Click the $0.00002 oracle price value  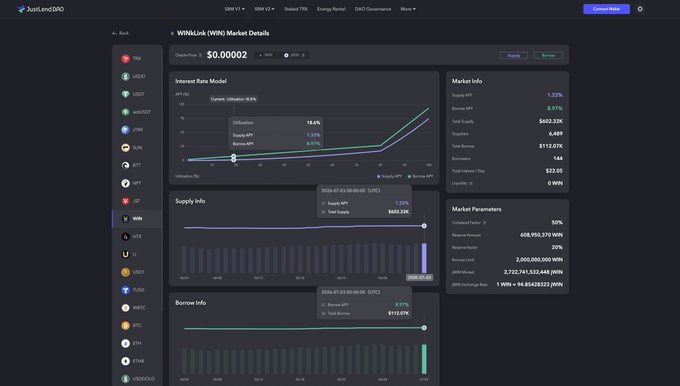tap(227, 55)
